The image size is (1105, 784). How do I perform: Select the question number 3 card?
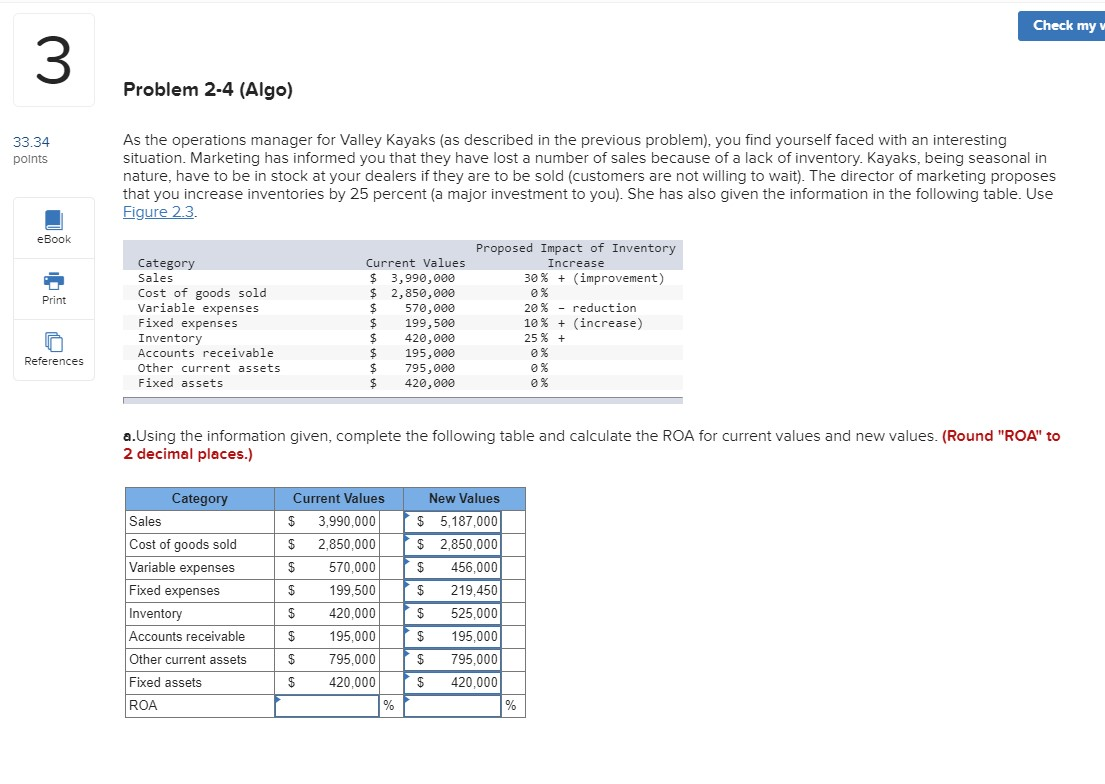(x=53, y=59)
